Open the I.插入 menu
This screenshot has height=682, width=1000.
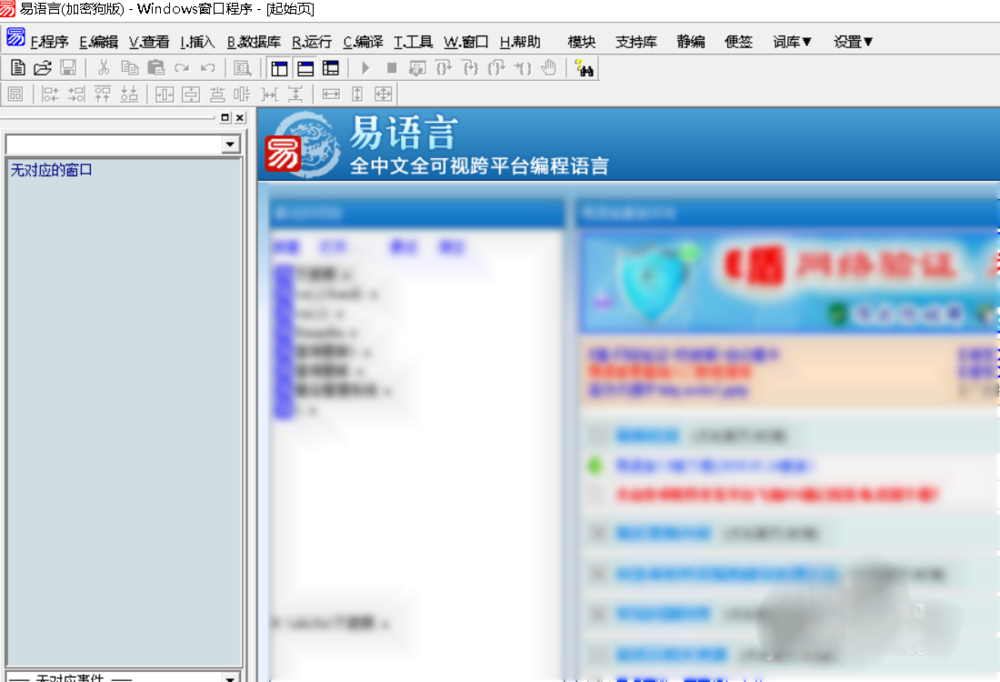pos(197,42)
